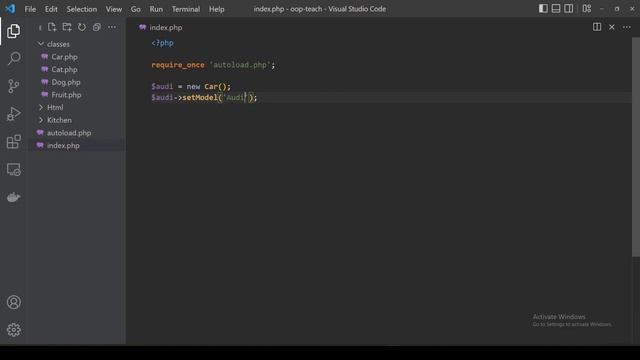Open the Search view
Image resolution: width=640 pixels, height=360 pixels.
pos(13,58)
